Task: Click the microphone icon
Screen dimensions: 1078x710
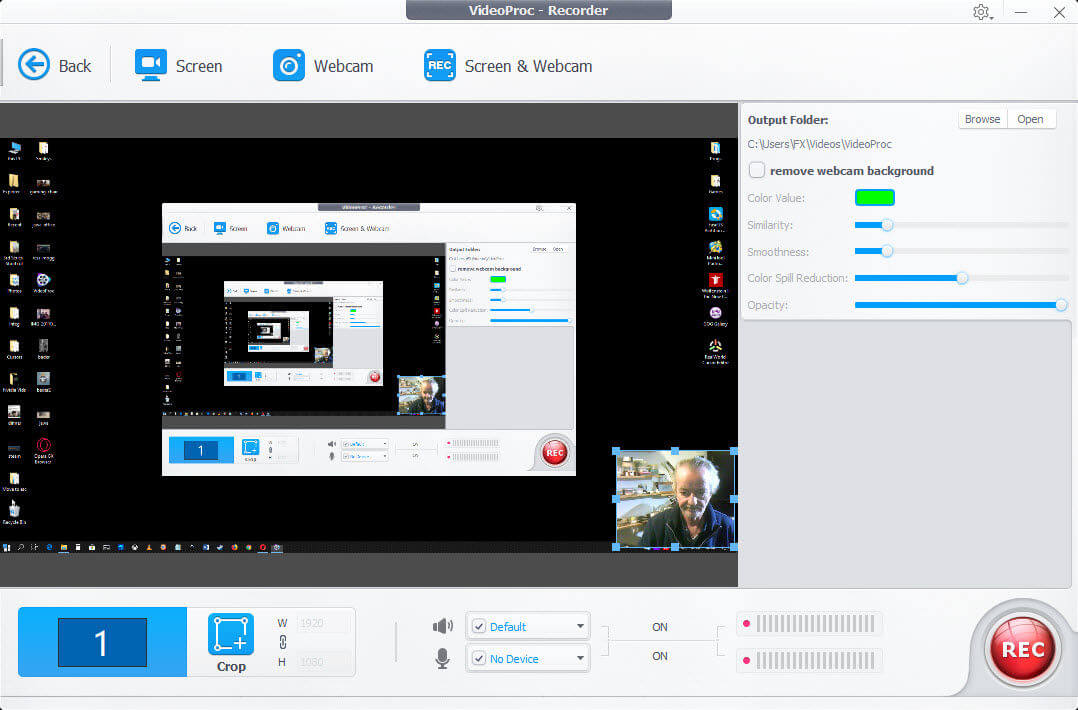Action: point(443,658)
